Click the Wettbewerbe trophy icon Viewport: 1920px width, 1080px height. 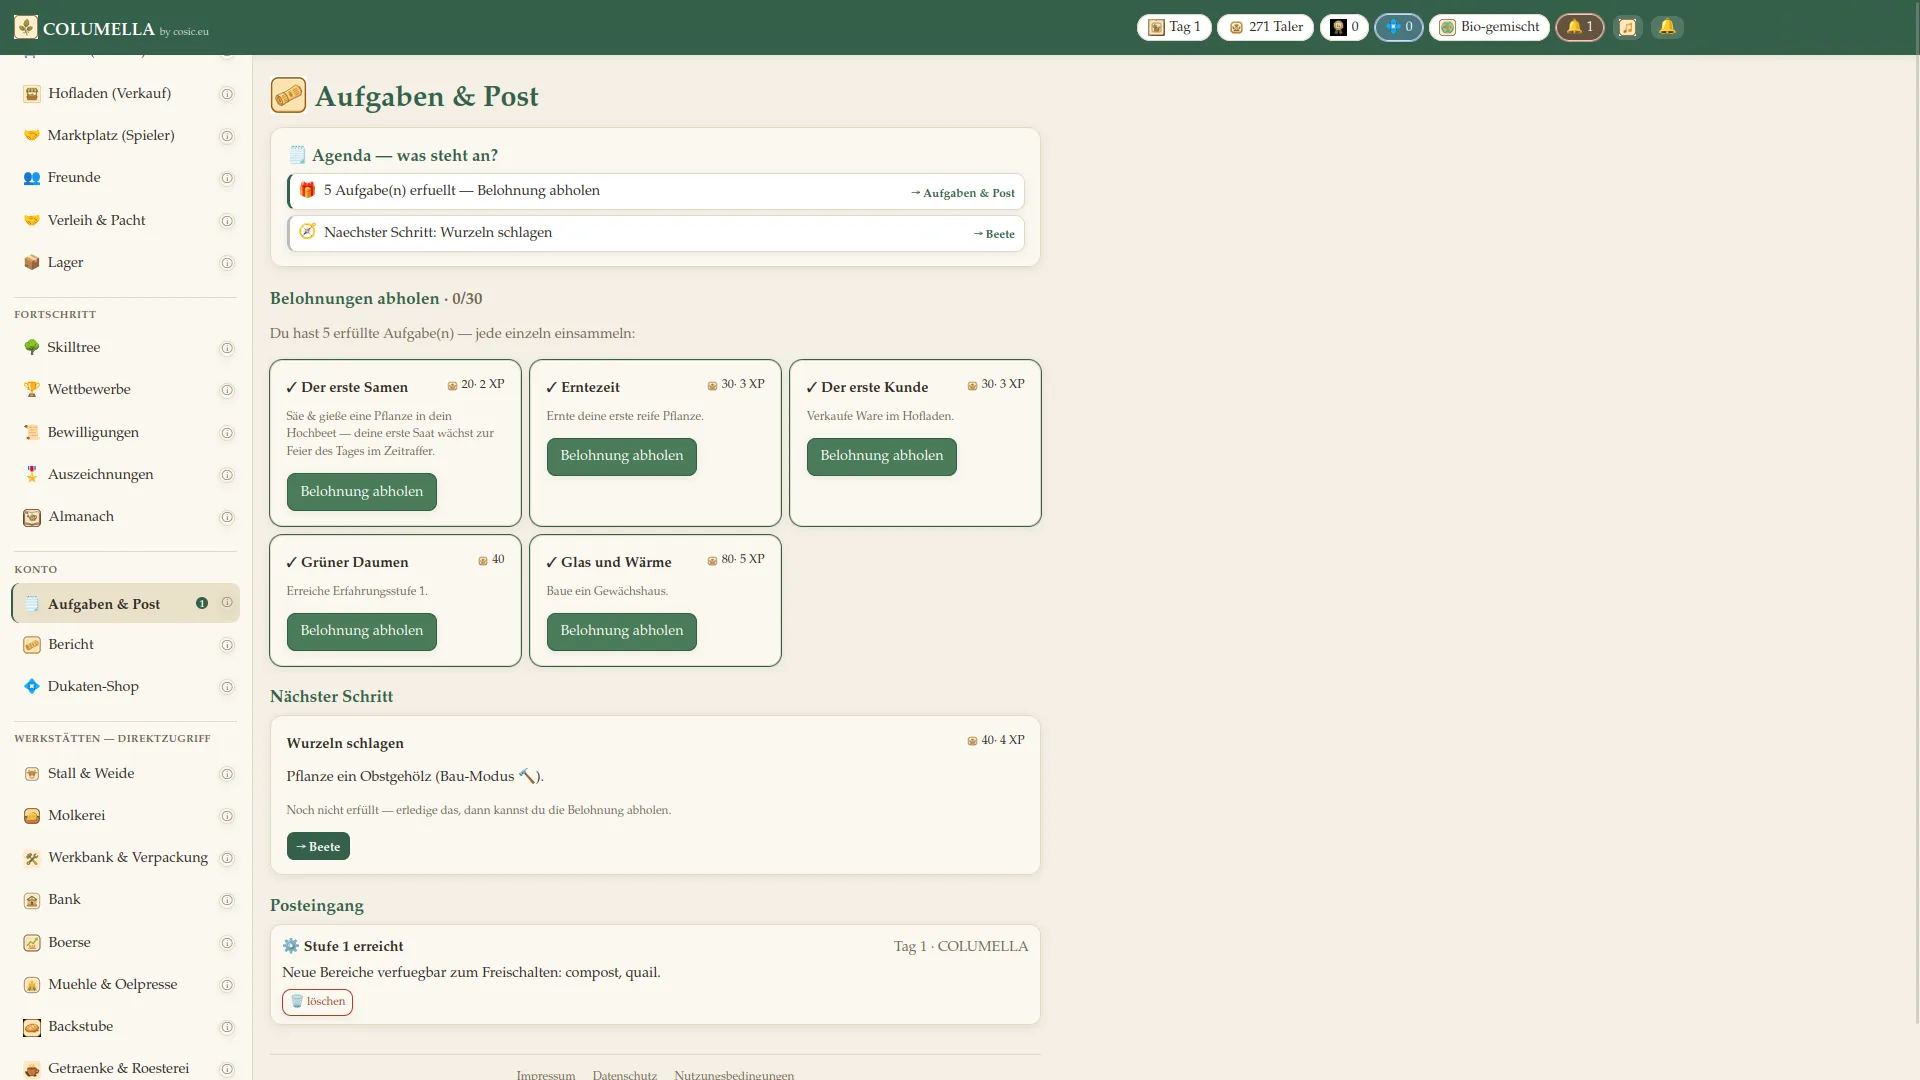click(x=32, y=389)
